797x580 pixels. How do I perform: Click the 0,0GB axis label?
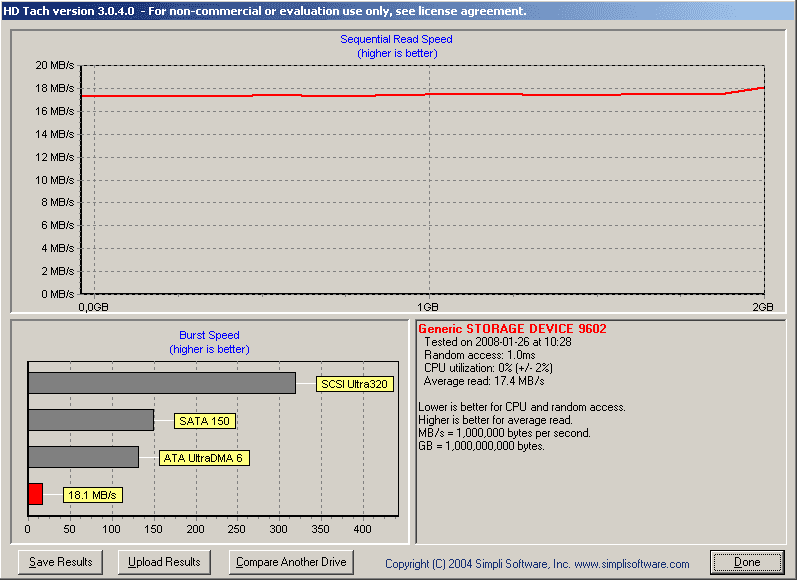(x=93, y=307)
